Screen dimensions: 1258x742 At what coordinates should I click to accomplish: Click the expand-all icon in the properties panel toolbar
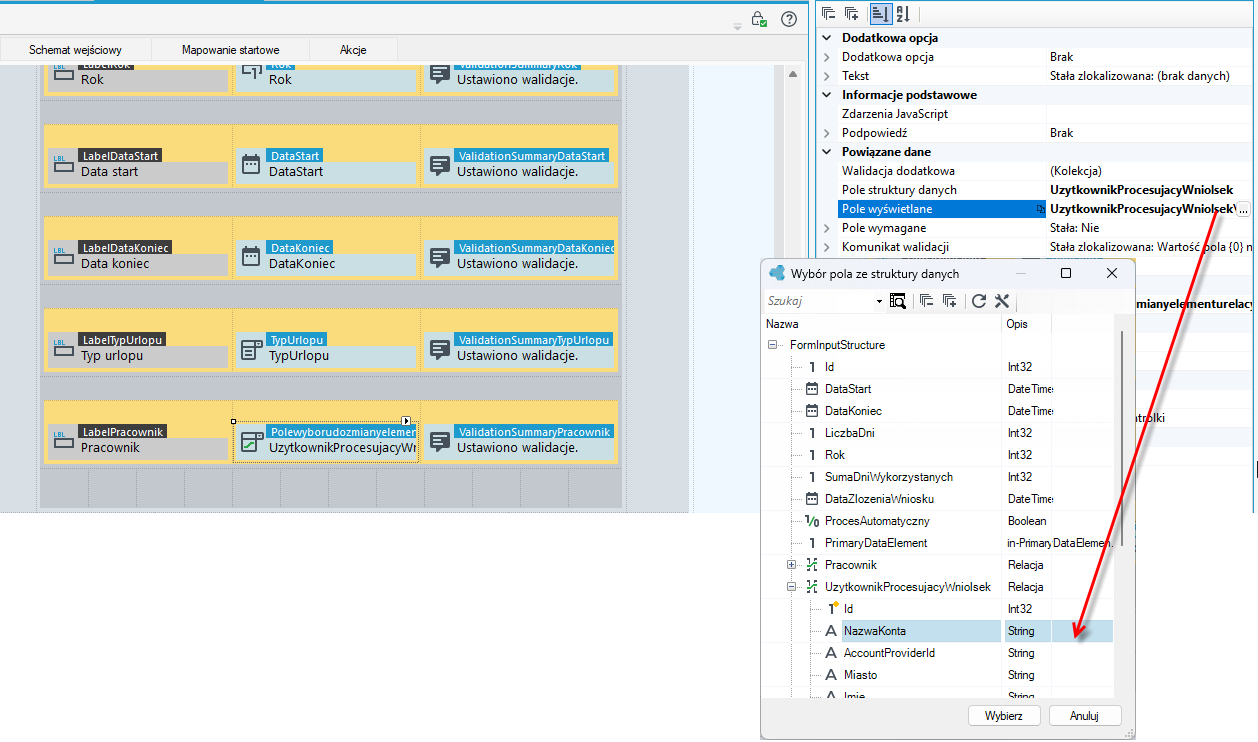(852, 14)
